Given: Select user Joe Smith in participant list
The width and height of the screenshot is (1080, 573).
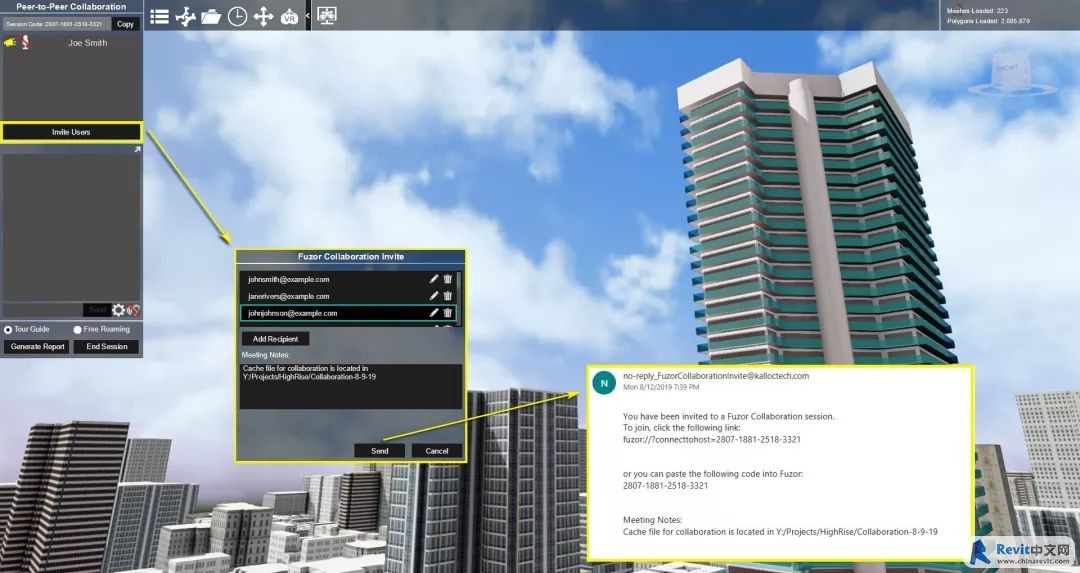Looking at the screenshot, I should (x=87, y=43).
